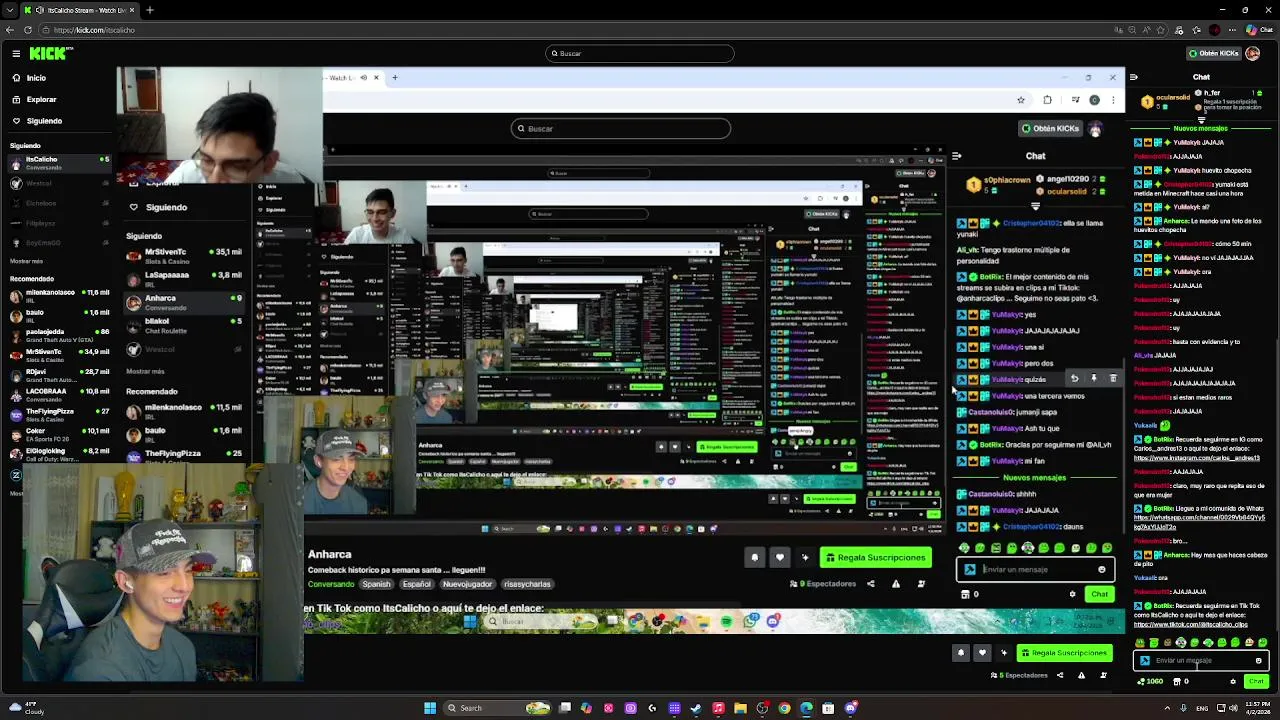Refresh the page with the browser reload icon
The image size is (1280, 720).
point(27,30)
